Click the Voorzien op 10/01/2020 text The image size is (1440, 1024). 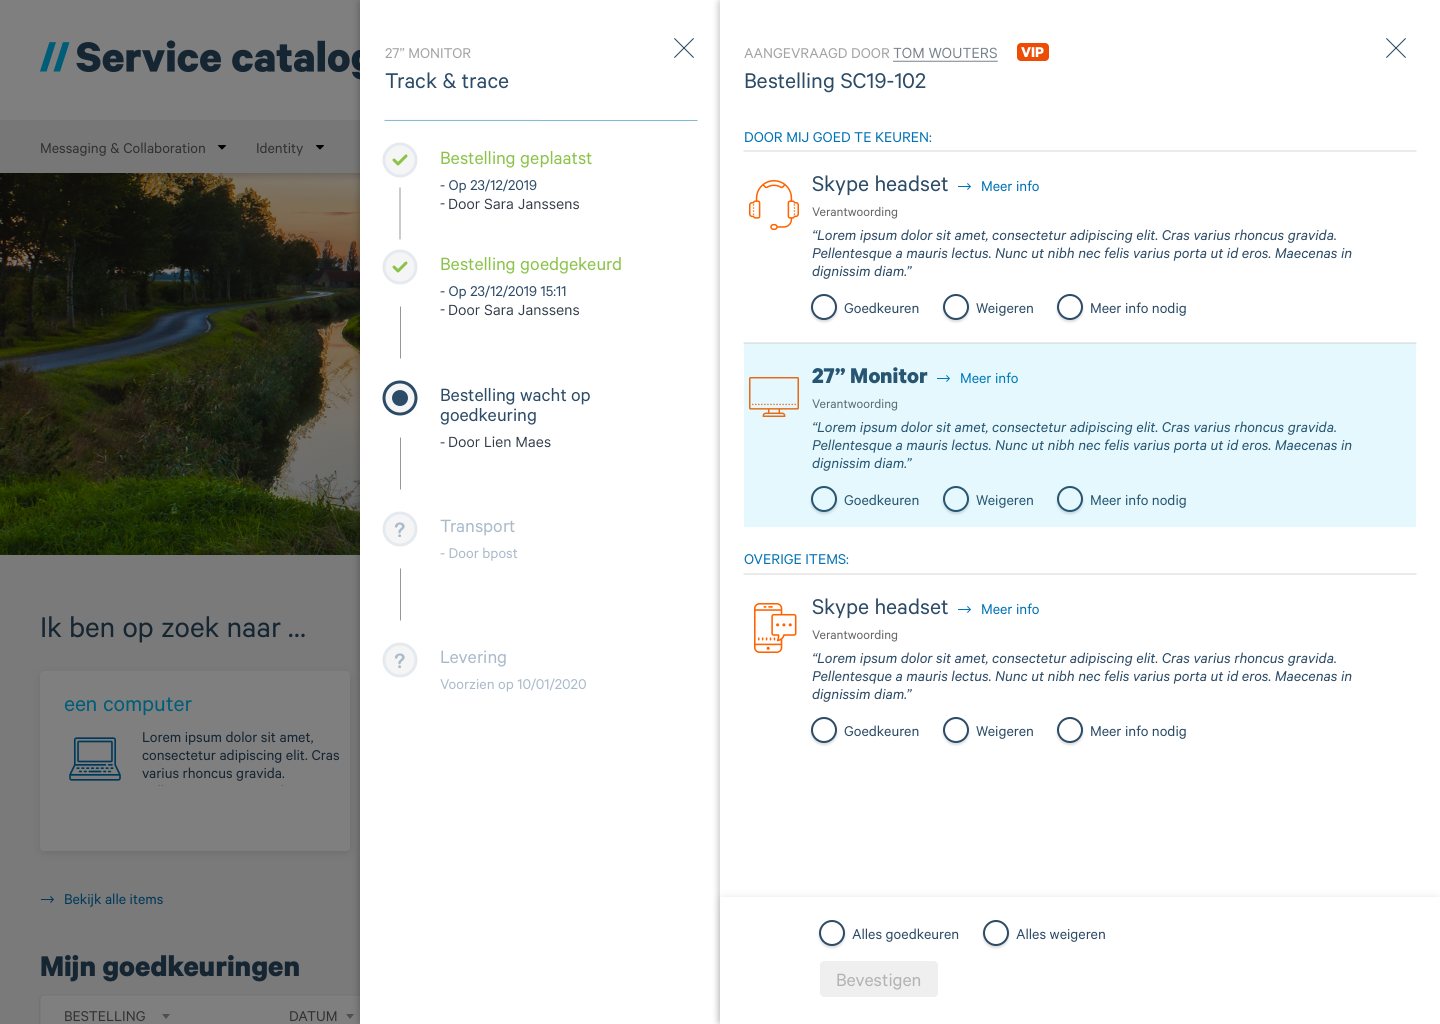coord(513,684)
